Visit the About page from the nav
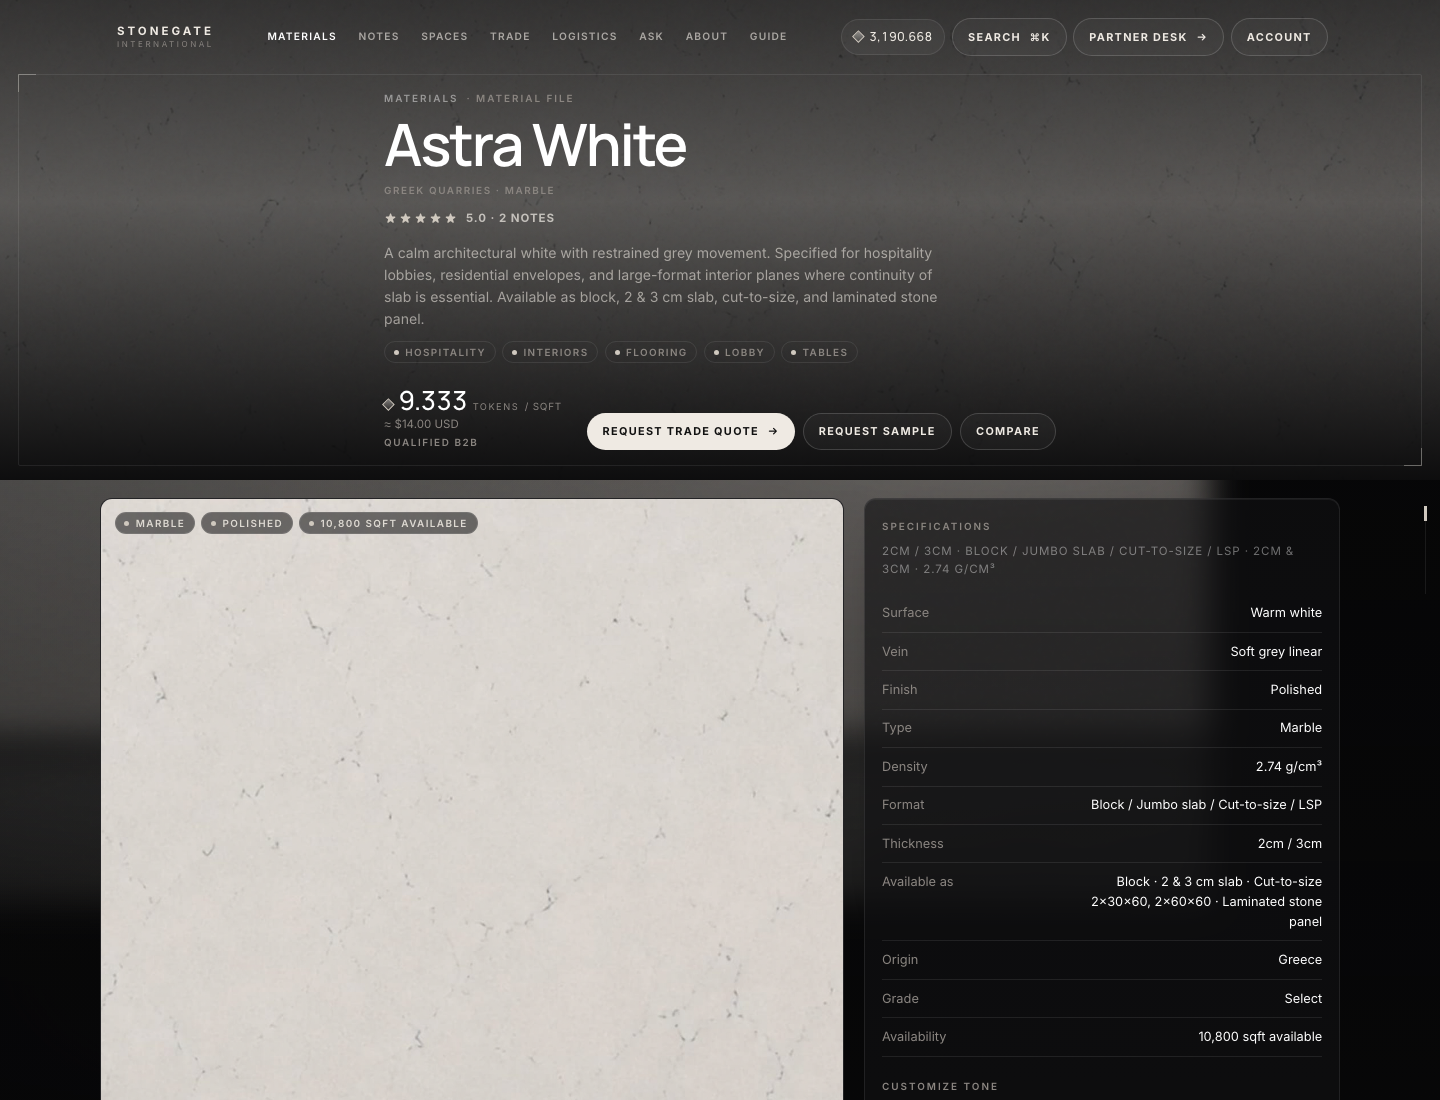This screenshot has height=1100, width=1440. coord(707,37)
